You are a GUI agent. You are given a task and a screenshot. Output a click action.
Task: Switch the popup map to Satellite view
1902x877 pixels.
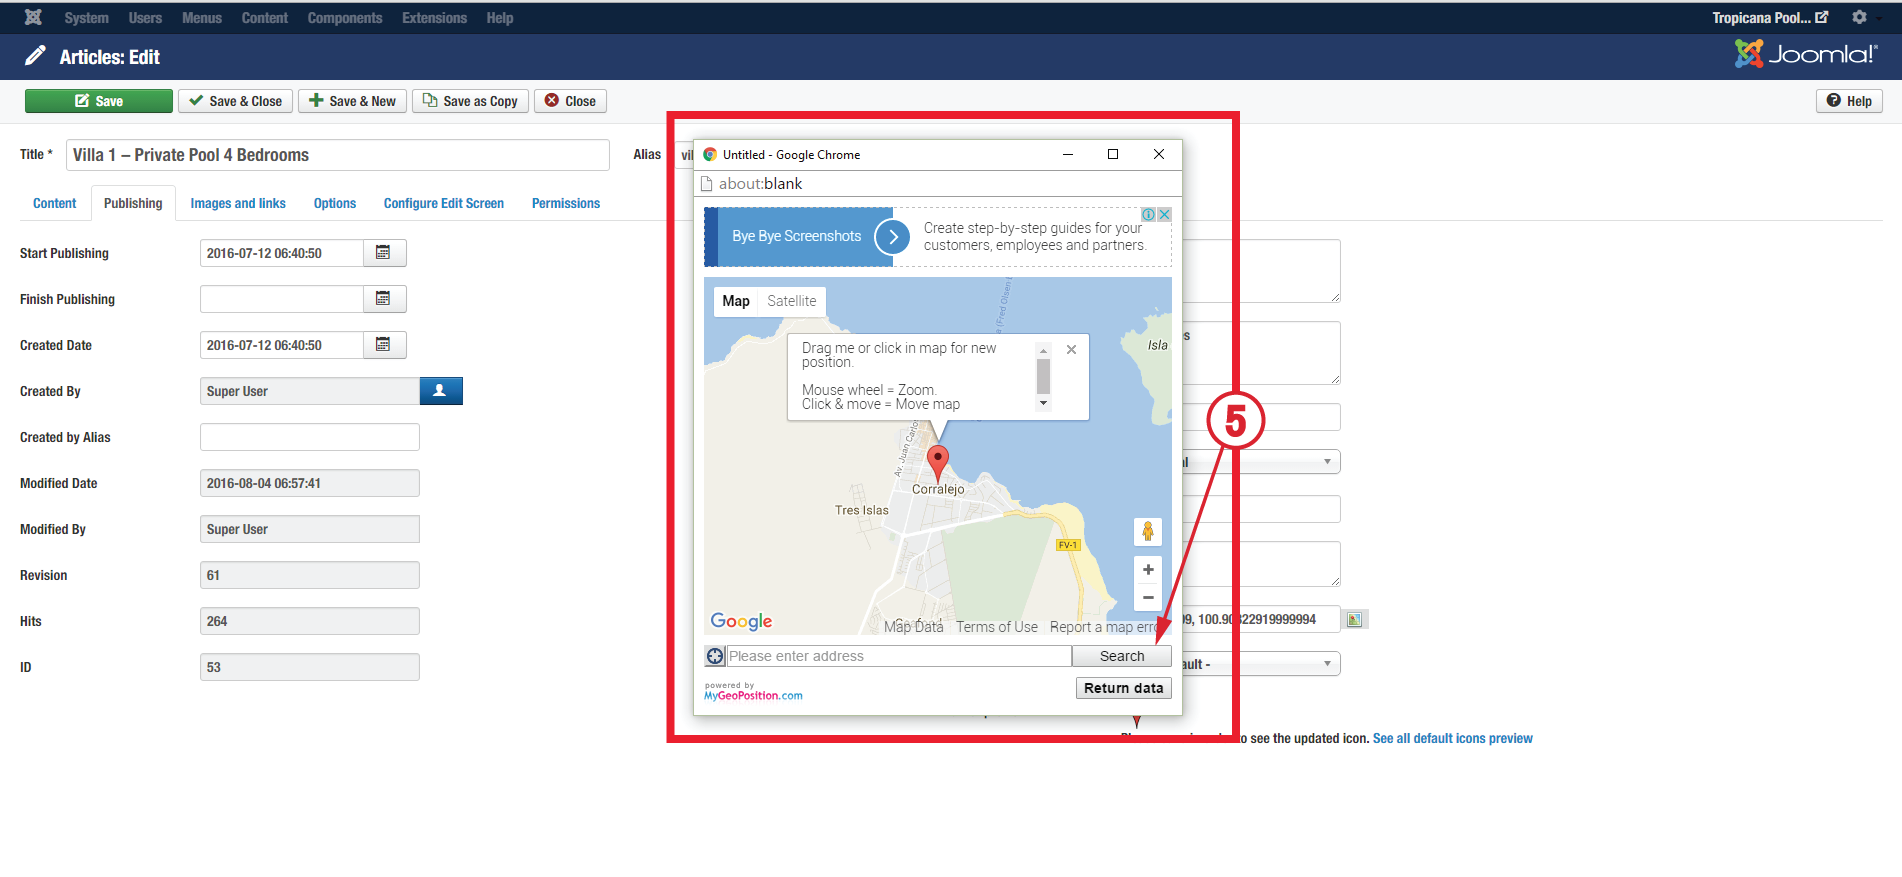792,301
